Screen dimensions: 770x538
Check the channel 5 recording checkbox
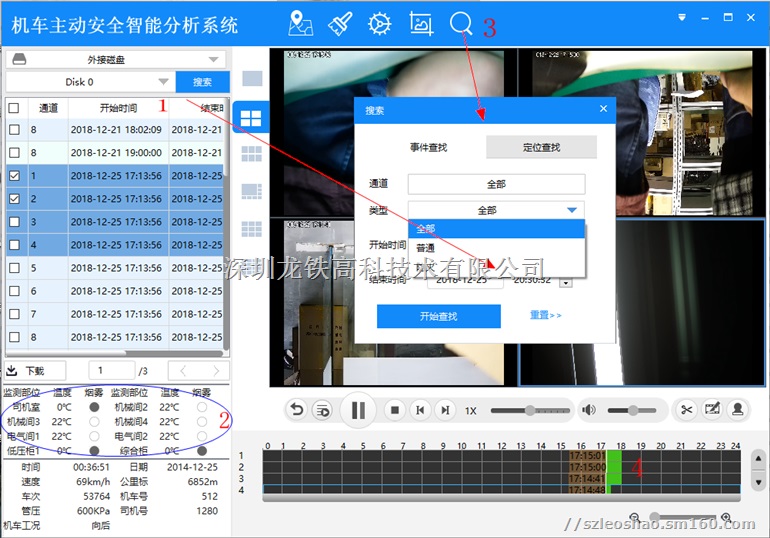(14, 268)
